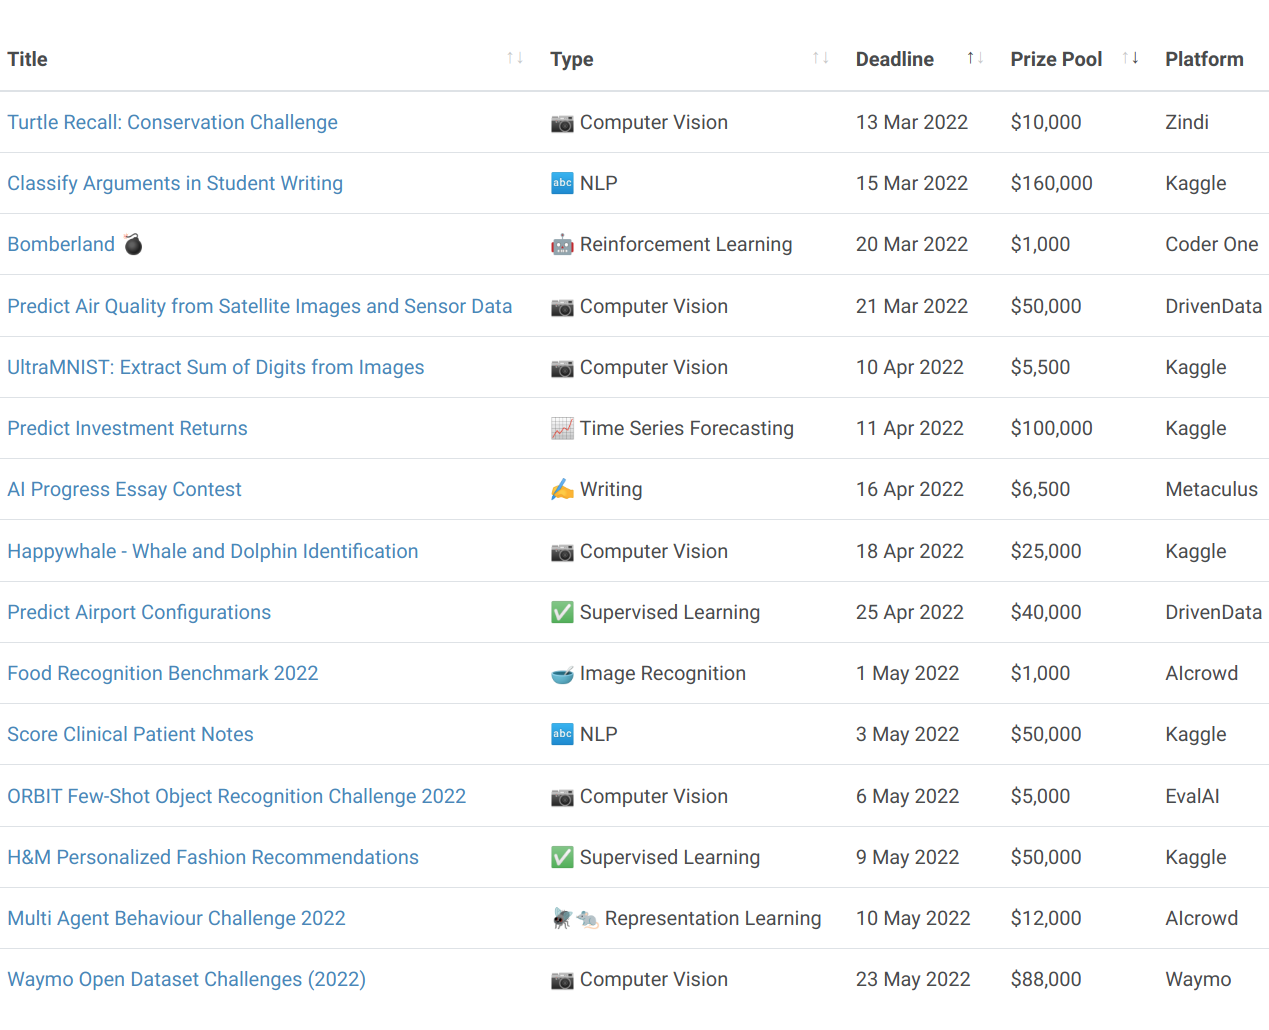Open Turtle Recall: Conservation Challenge link
This screenshot has height=1030, width=1269.
(172, 122)
